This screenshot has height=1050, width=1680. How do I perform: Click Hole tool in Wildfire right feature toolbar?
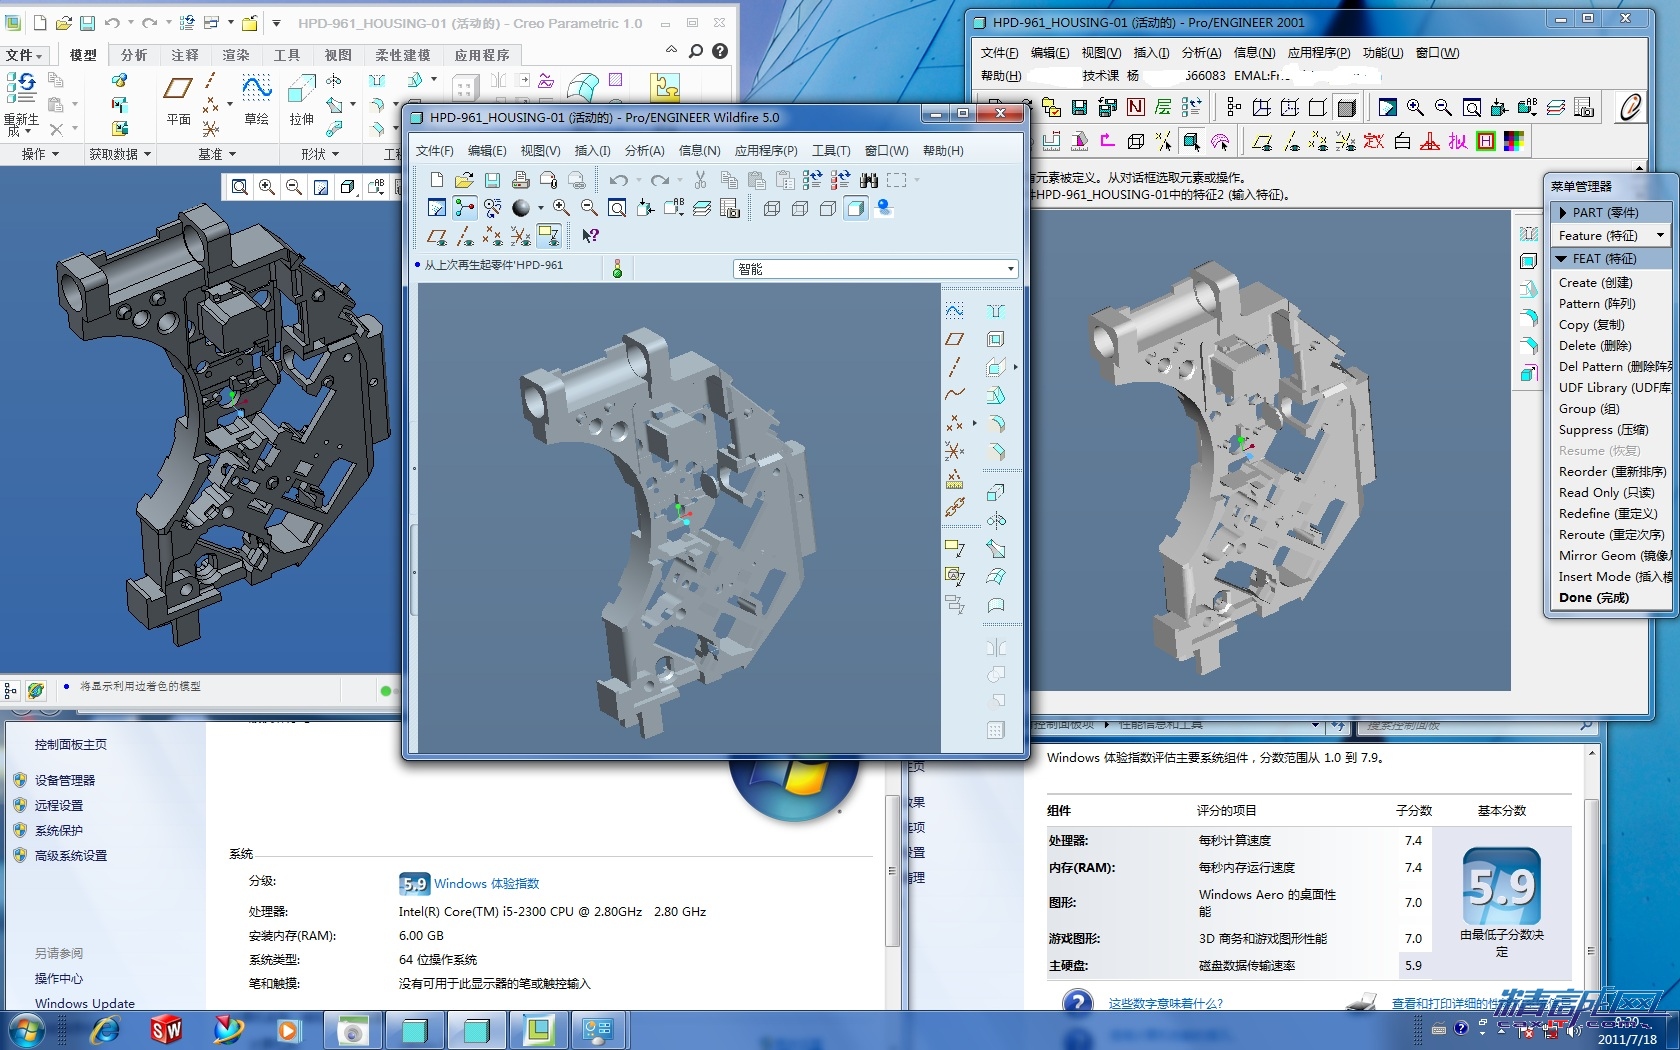tap(996, 311)
